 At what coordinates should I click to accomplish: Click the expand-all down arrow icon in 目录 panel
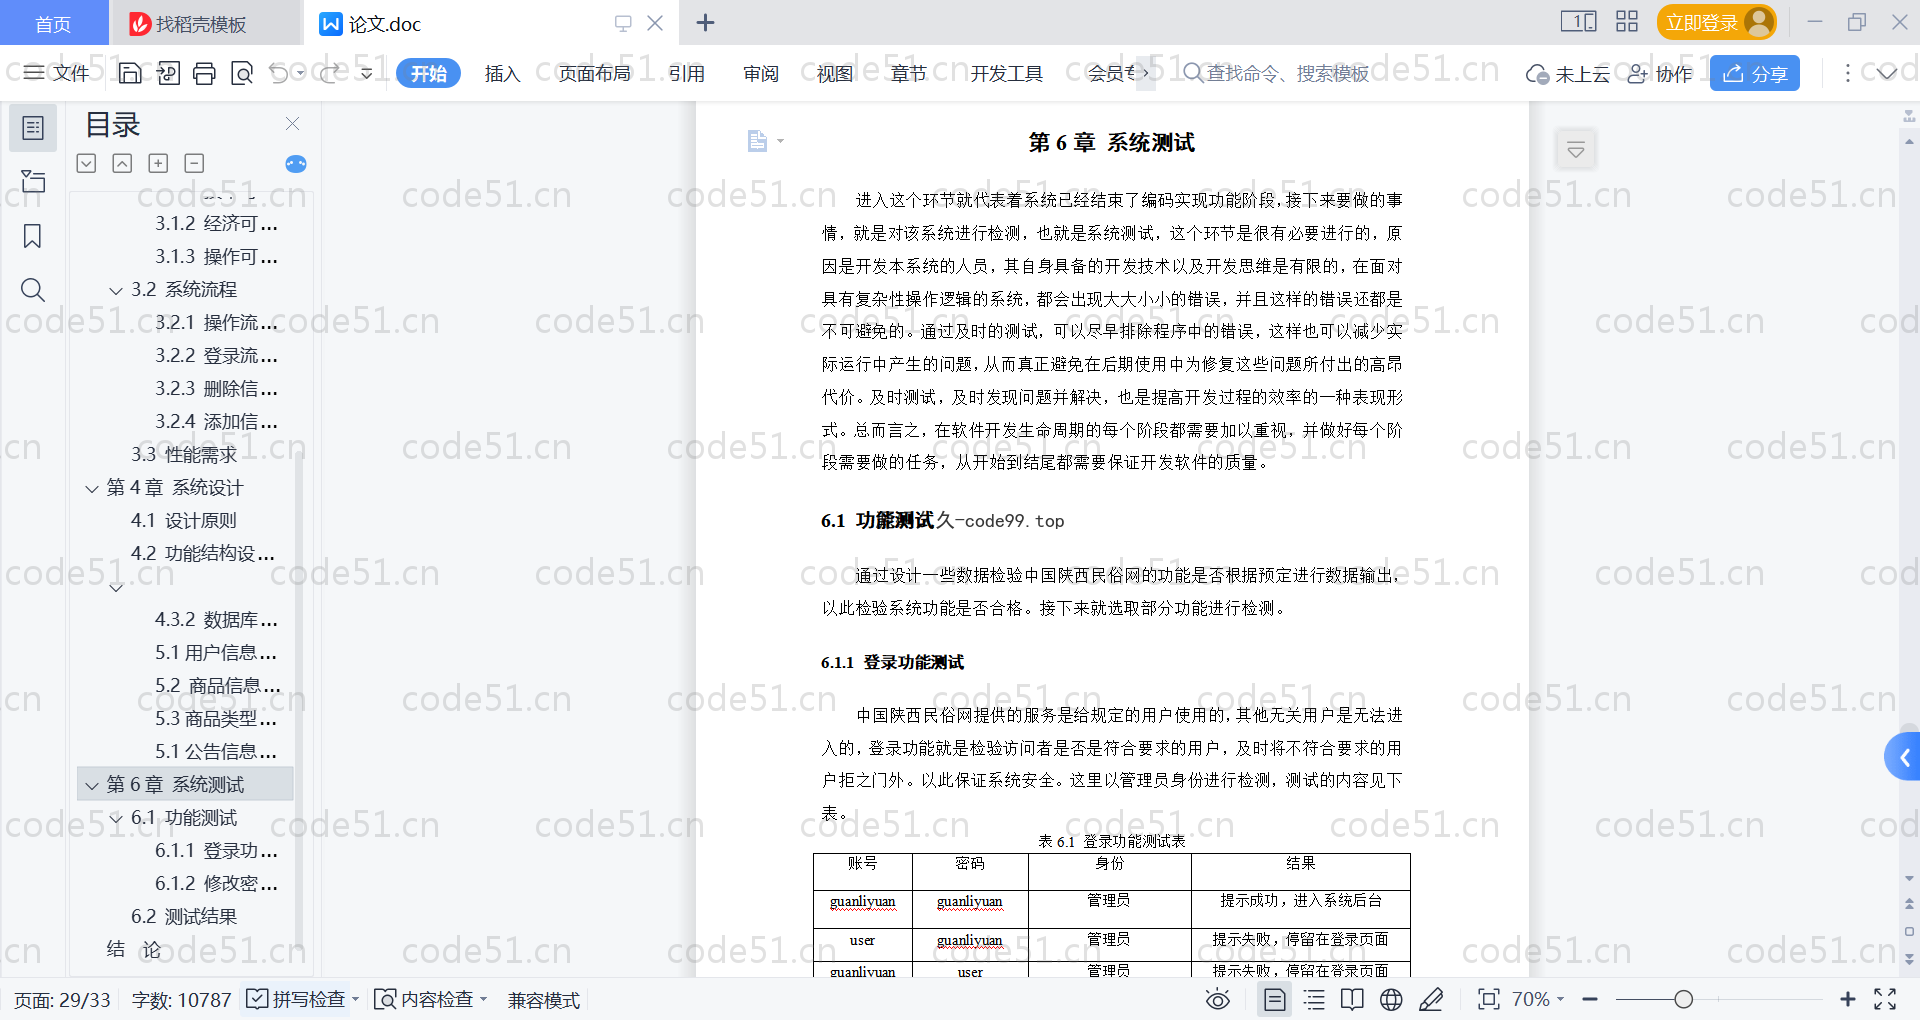point(87,163)
